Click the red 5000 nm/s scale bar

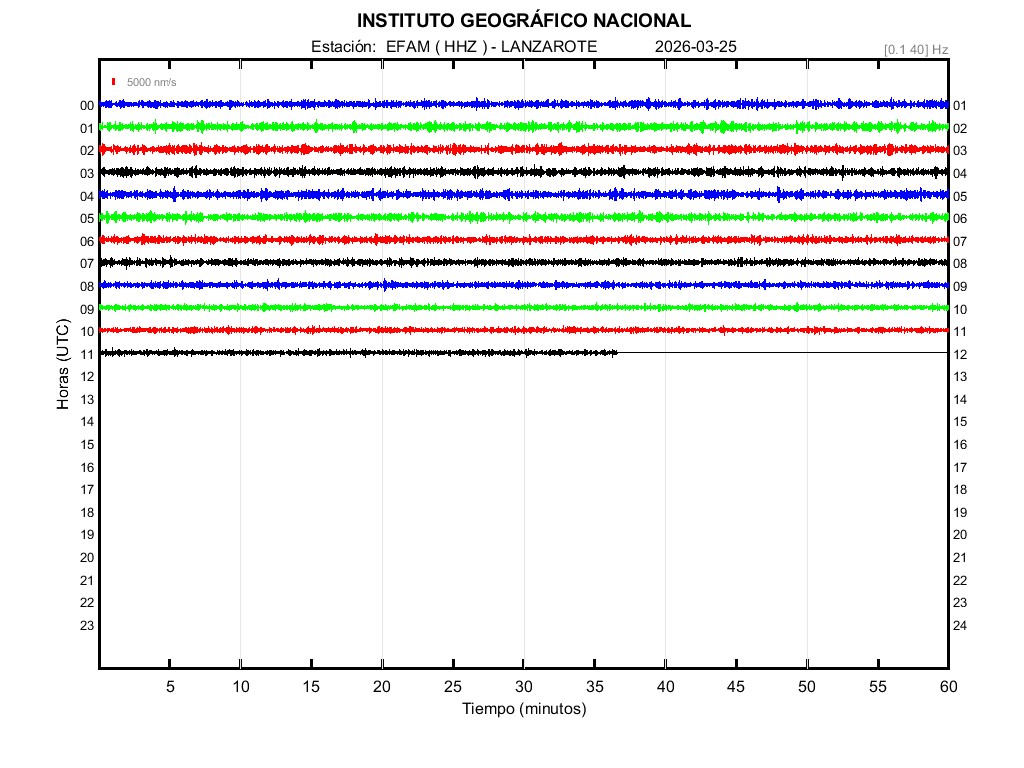coord(114,82)
